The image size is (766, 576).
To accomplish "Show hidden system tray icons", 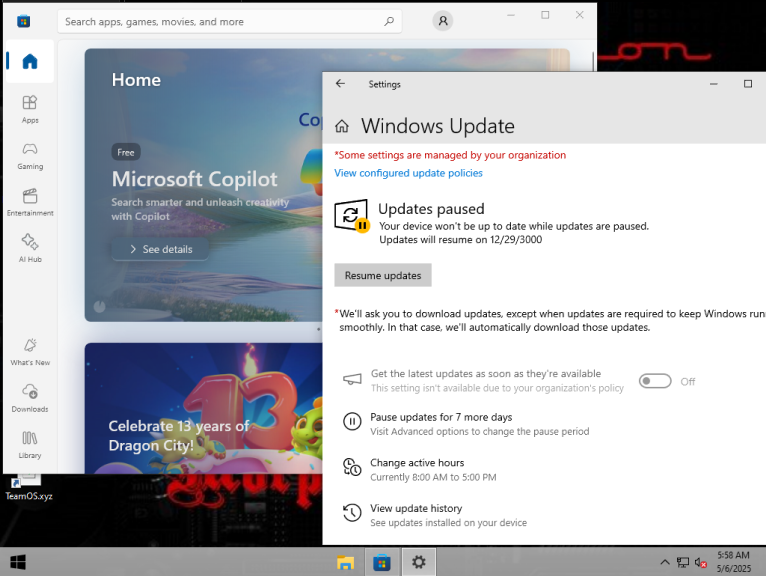I will click(665, 562).
